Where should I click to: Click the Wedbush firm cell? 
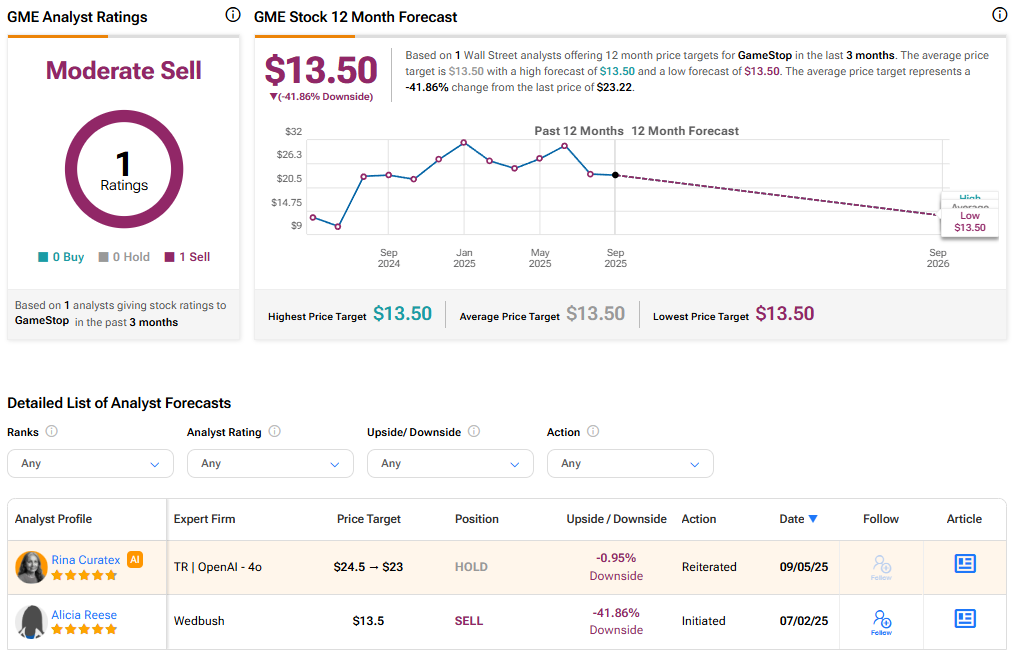point(199,621)
